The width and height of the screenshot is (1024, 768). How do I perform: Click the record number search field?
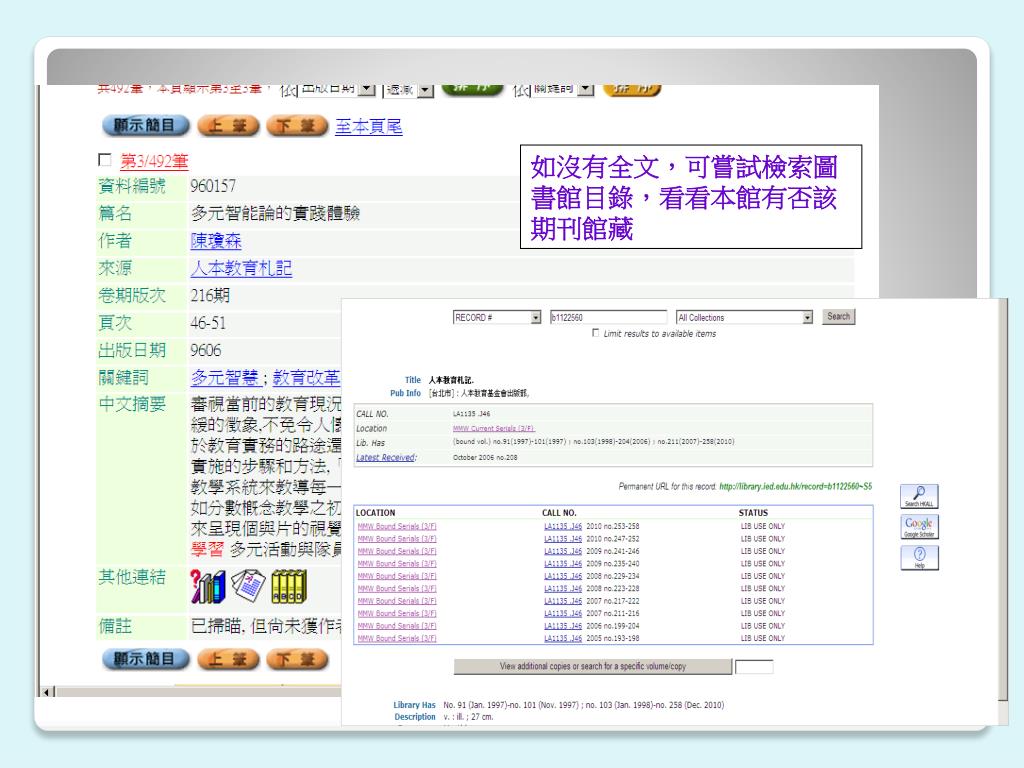(x=608, y=318)
